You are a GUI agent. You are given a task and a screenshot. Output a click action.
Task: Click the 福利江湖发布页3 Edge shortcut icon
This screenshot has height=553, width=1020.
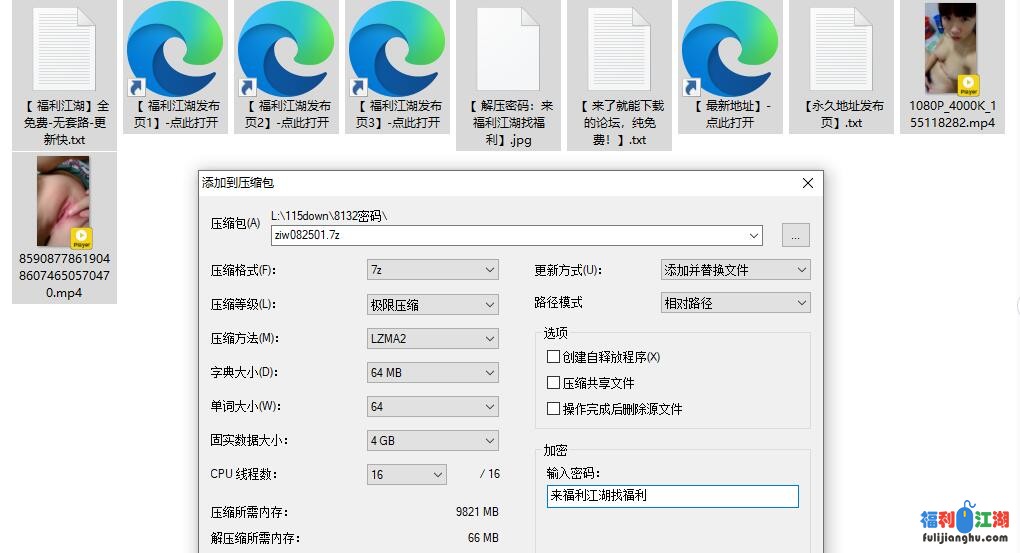397,50
